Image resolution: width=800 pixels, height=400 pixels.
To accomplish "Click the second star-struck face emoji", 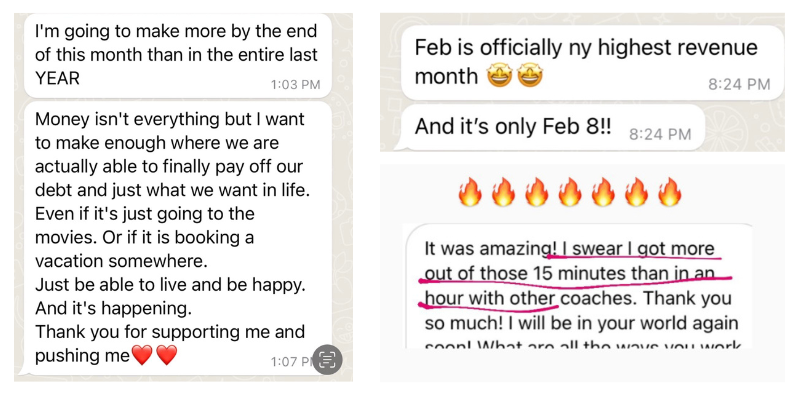I will click(529, 75).
